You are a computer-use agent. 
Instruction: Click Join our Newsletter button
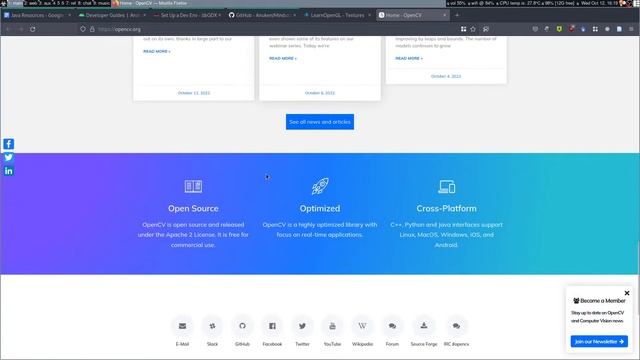pos(599,341)
